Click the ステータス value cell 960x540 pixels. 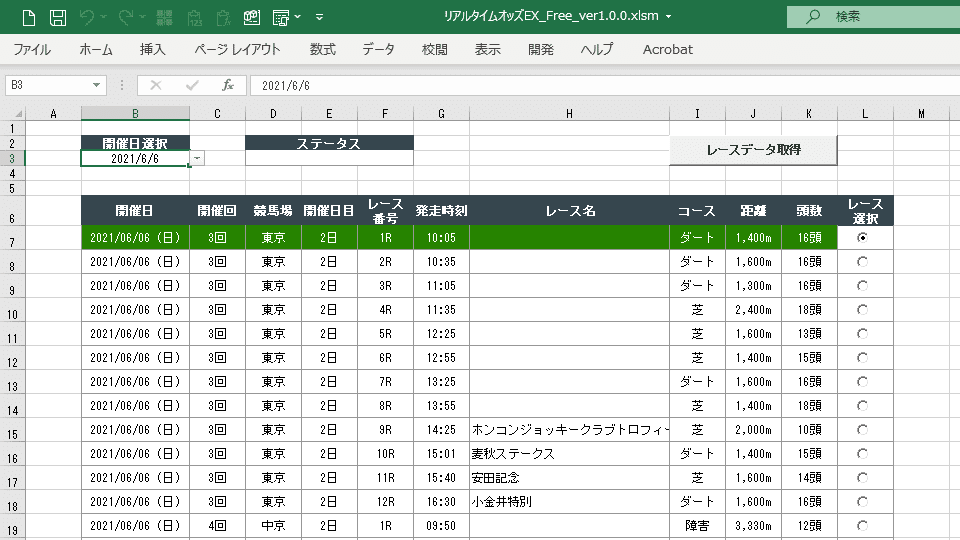(x=329, y=158)
